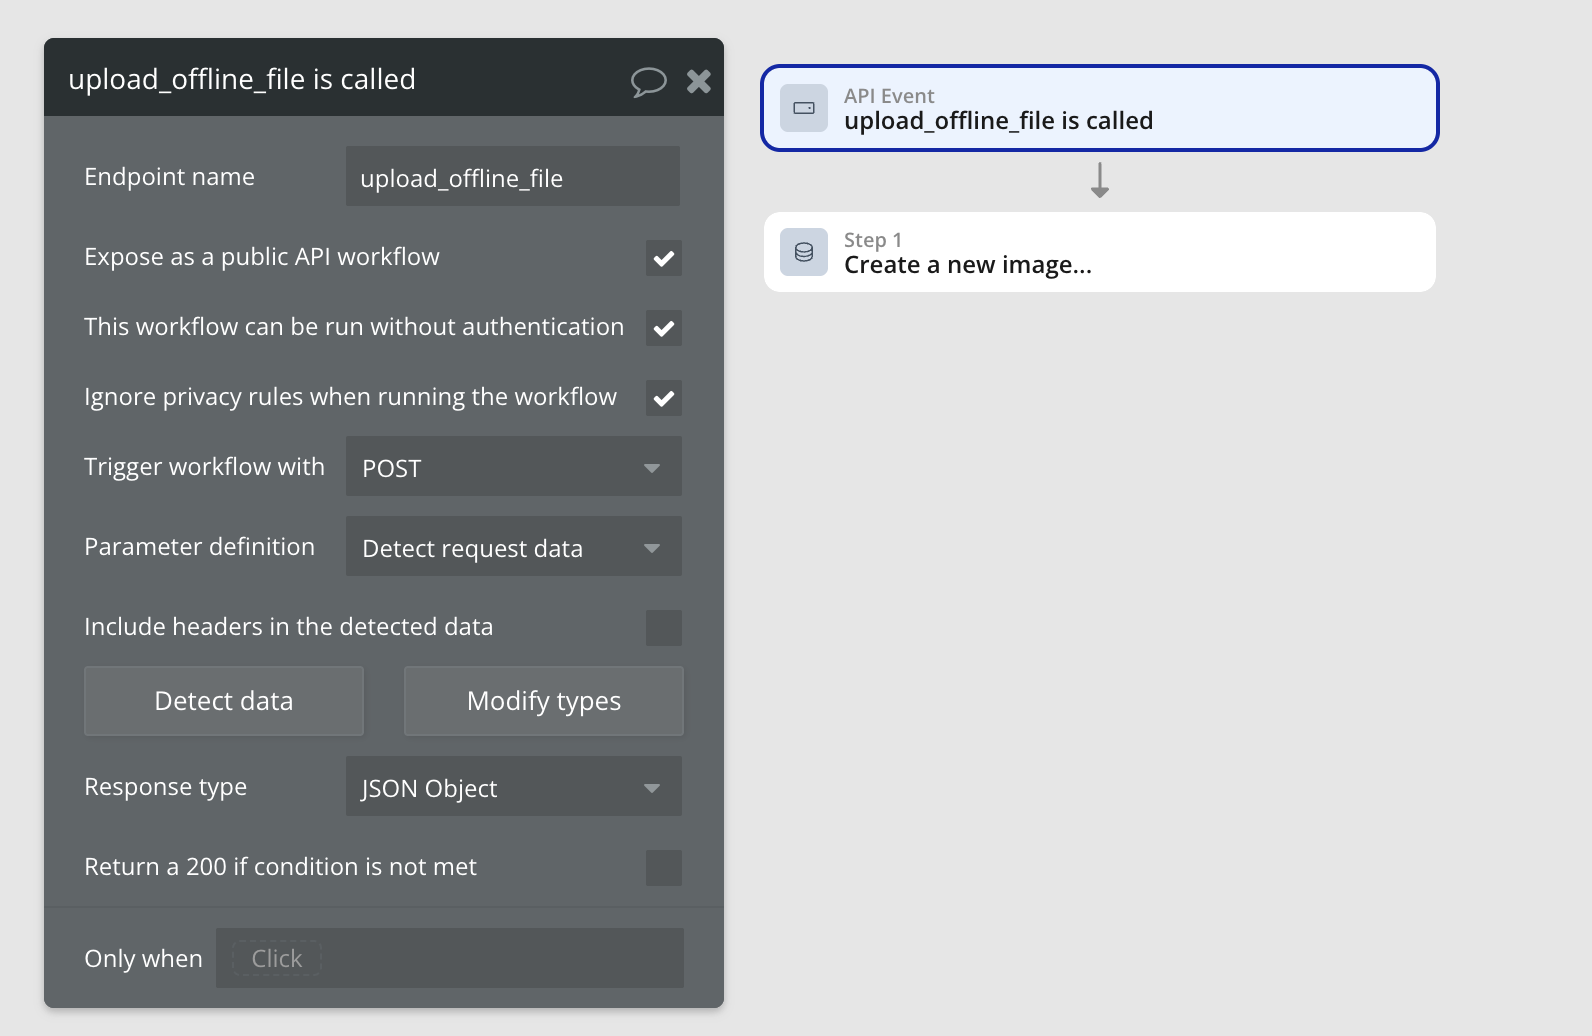Image resolution: width=1592 pixels, height=1036 pixels.
Task: Close the upload_offline_file property panel
Action: (699, 81)
